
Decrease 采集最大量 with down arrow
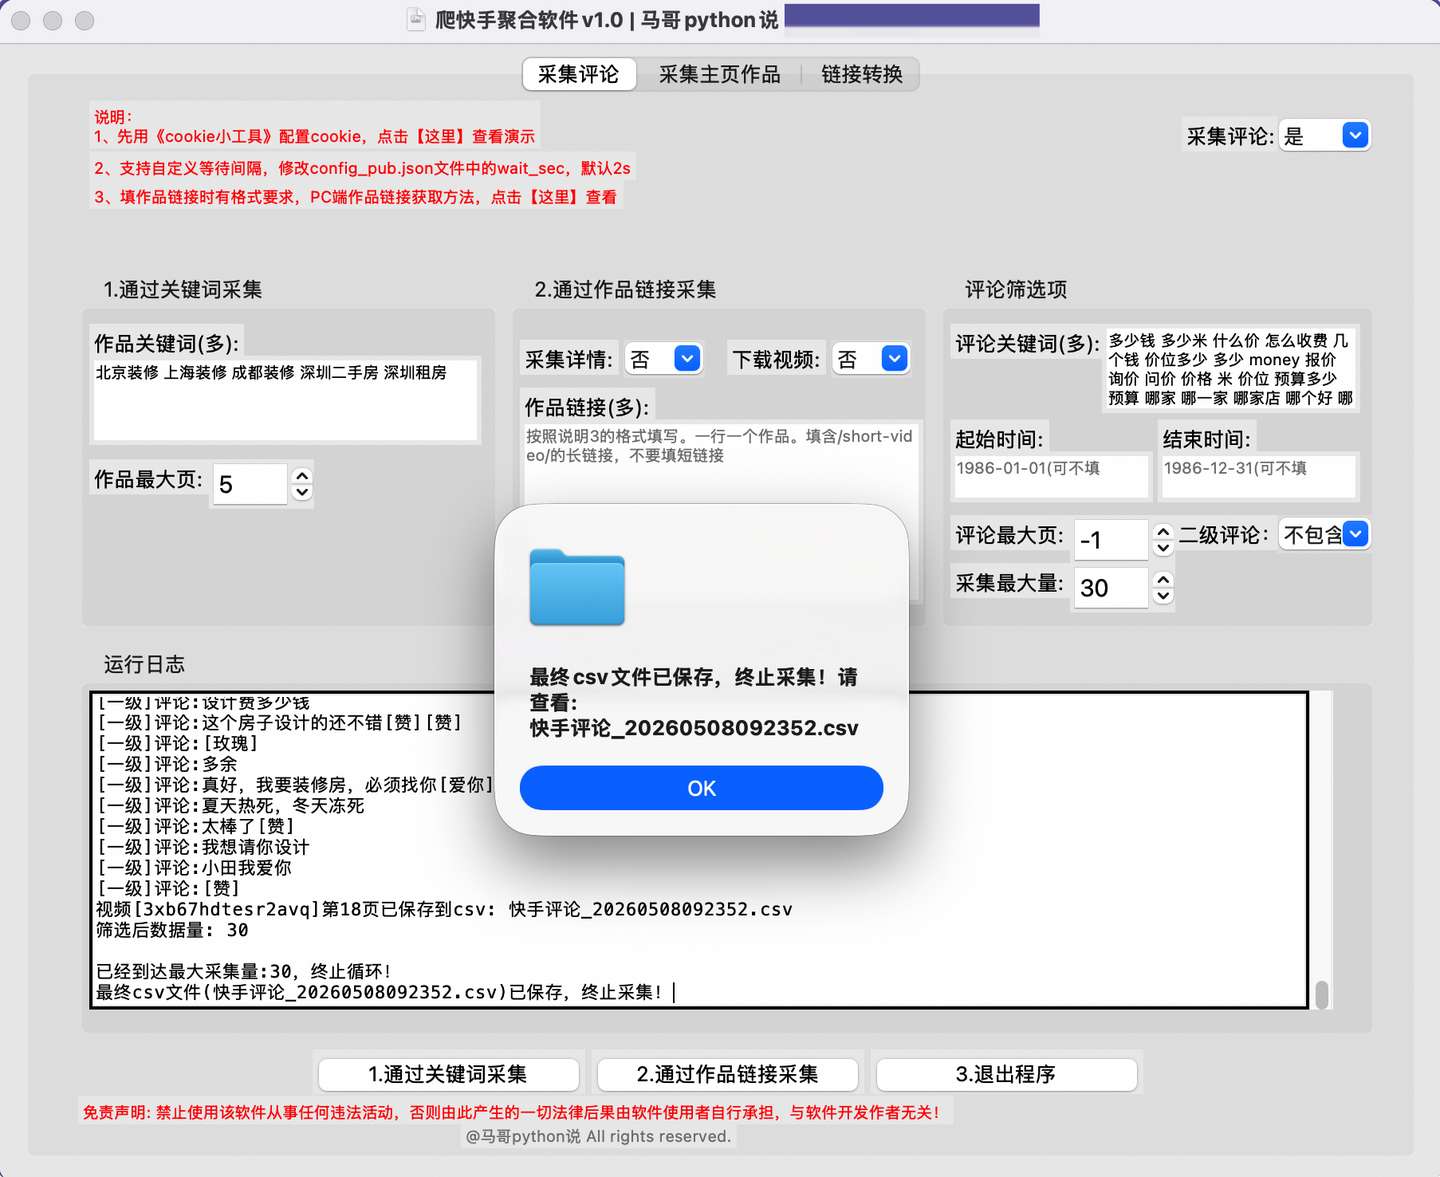(x=1163, y=596)
